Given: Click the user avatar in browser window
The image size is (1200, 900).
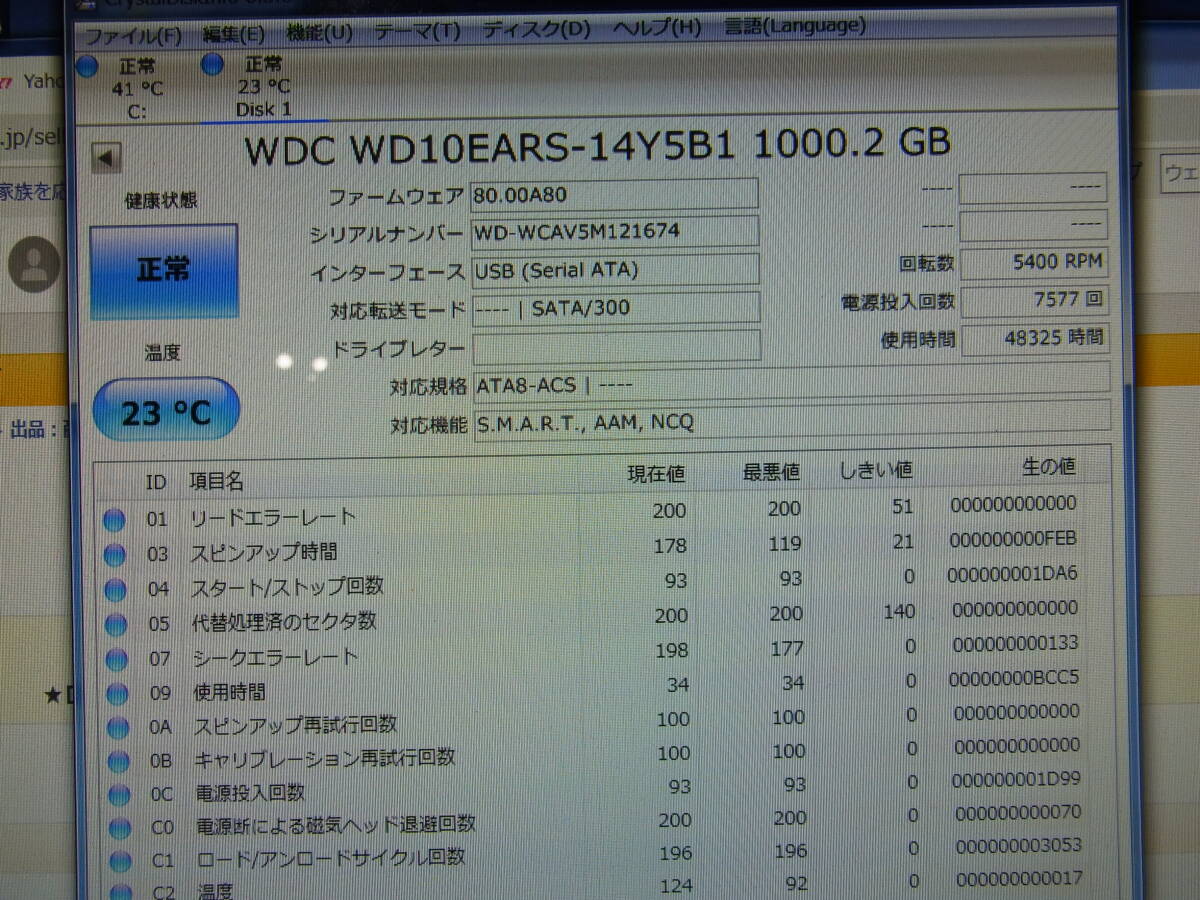Looking at the screenshot, I should [x=36, y=264].
